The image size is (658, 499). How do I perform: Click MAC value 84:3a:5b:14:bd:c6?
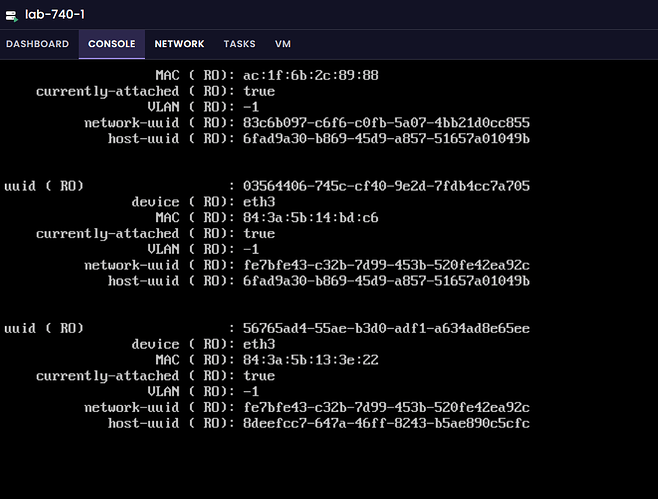tap(311, 217)
